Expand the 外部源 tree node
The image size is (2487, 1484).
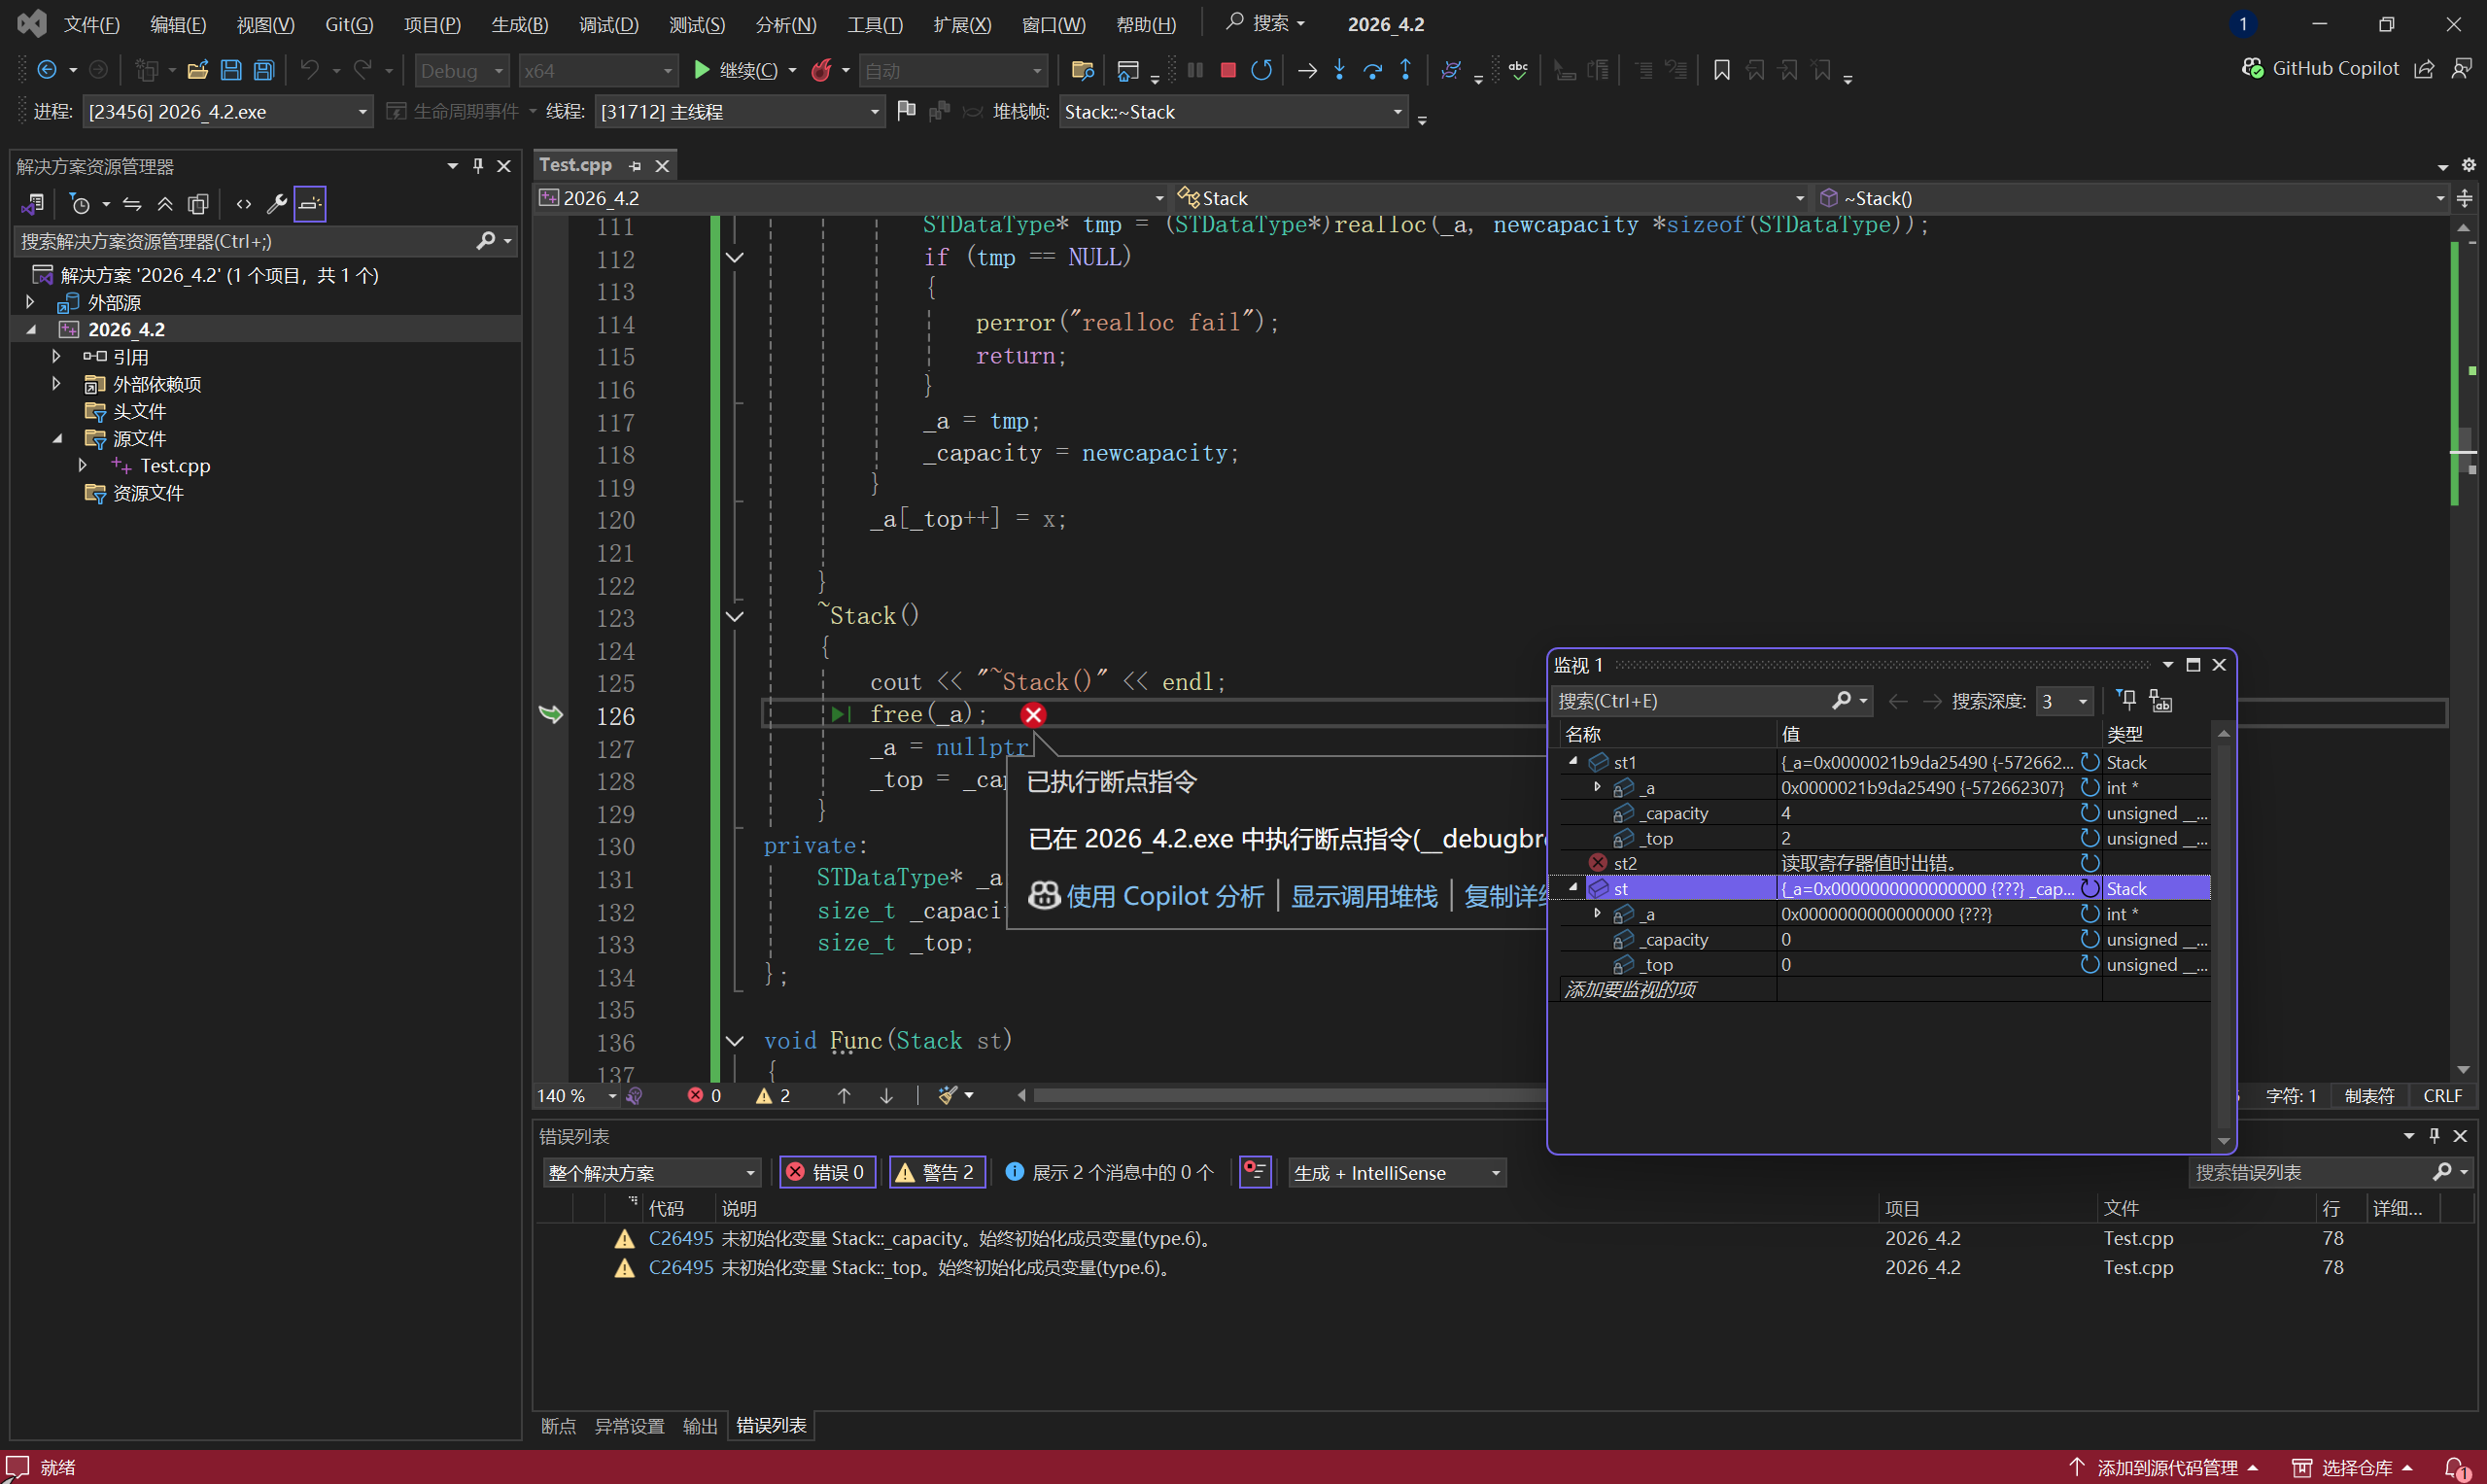[x=30, y=302]
